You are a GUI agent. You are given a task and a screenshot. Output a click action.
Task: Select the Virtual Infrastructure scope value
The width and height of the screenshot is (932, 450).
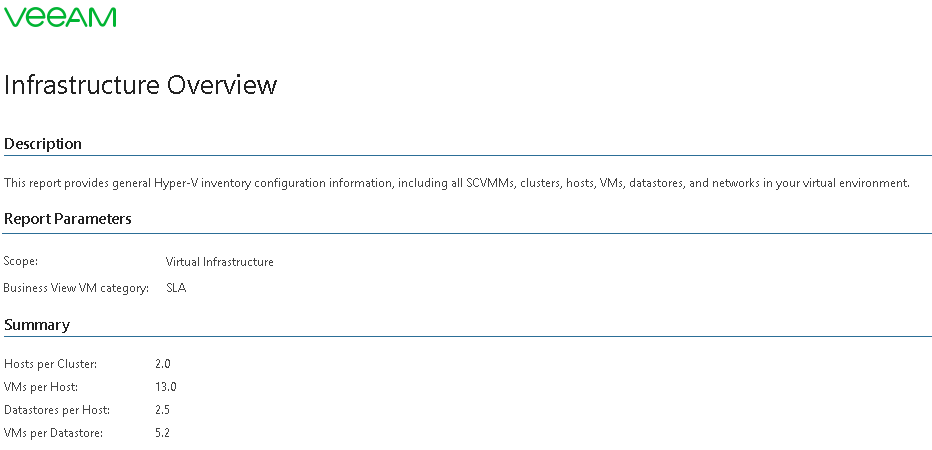pos(219,262)
